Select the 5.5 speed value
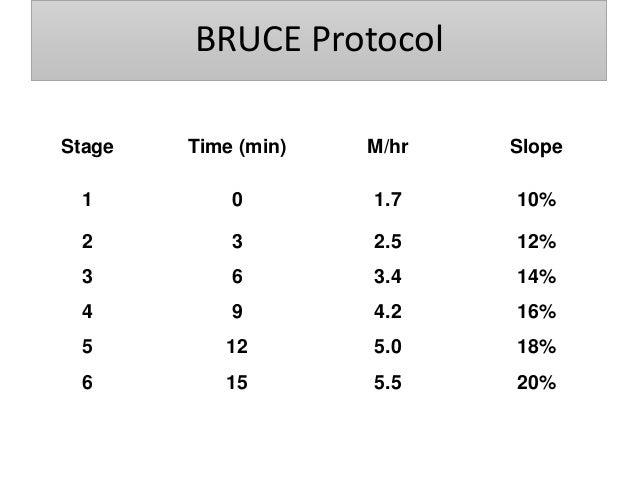The width and height of the screenshot is (638, 479). click(388, 383)
